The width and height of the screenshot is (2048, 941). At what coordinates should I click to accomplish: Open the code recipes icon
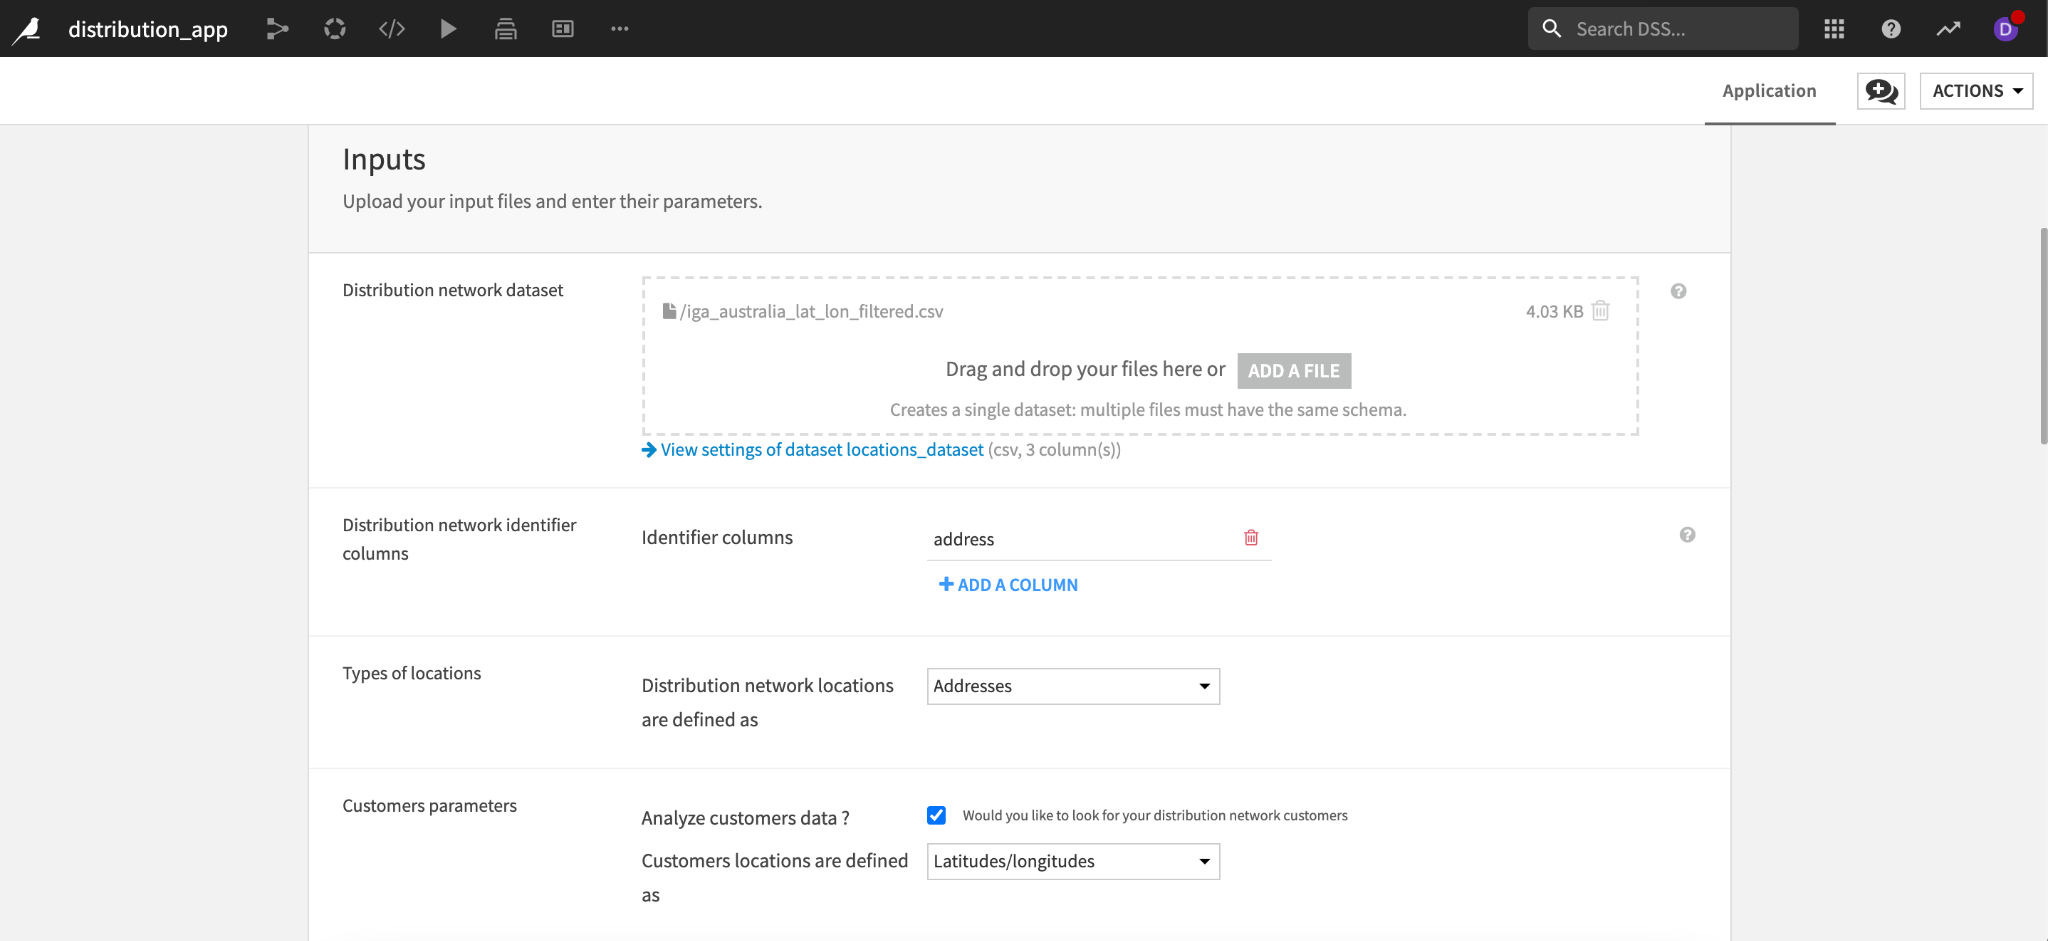392,29
